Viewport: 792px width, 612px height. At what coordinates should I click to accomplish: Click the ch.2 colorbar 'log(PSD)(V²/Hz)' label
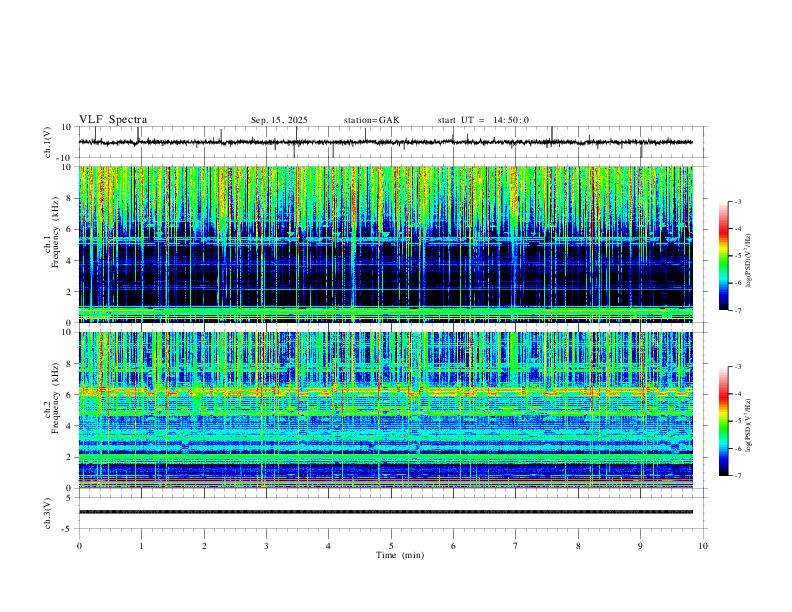(749, 425)
